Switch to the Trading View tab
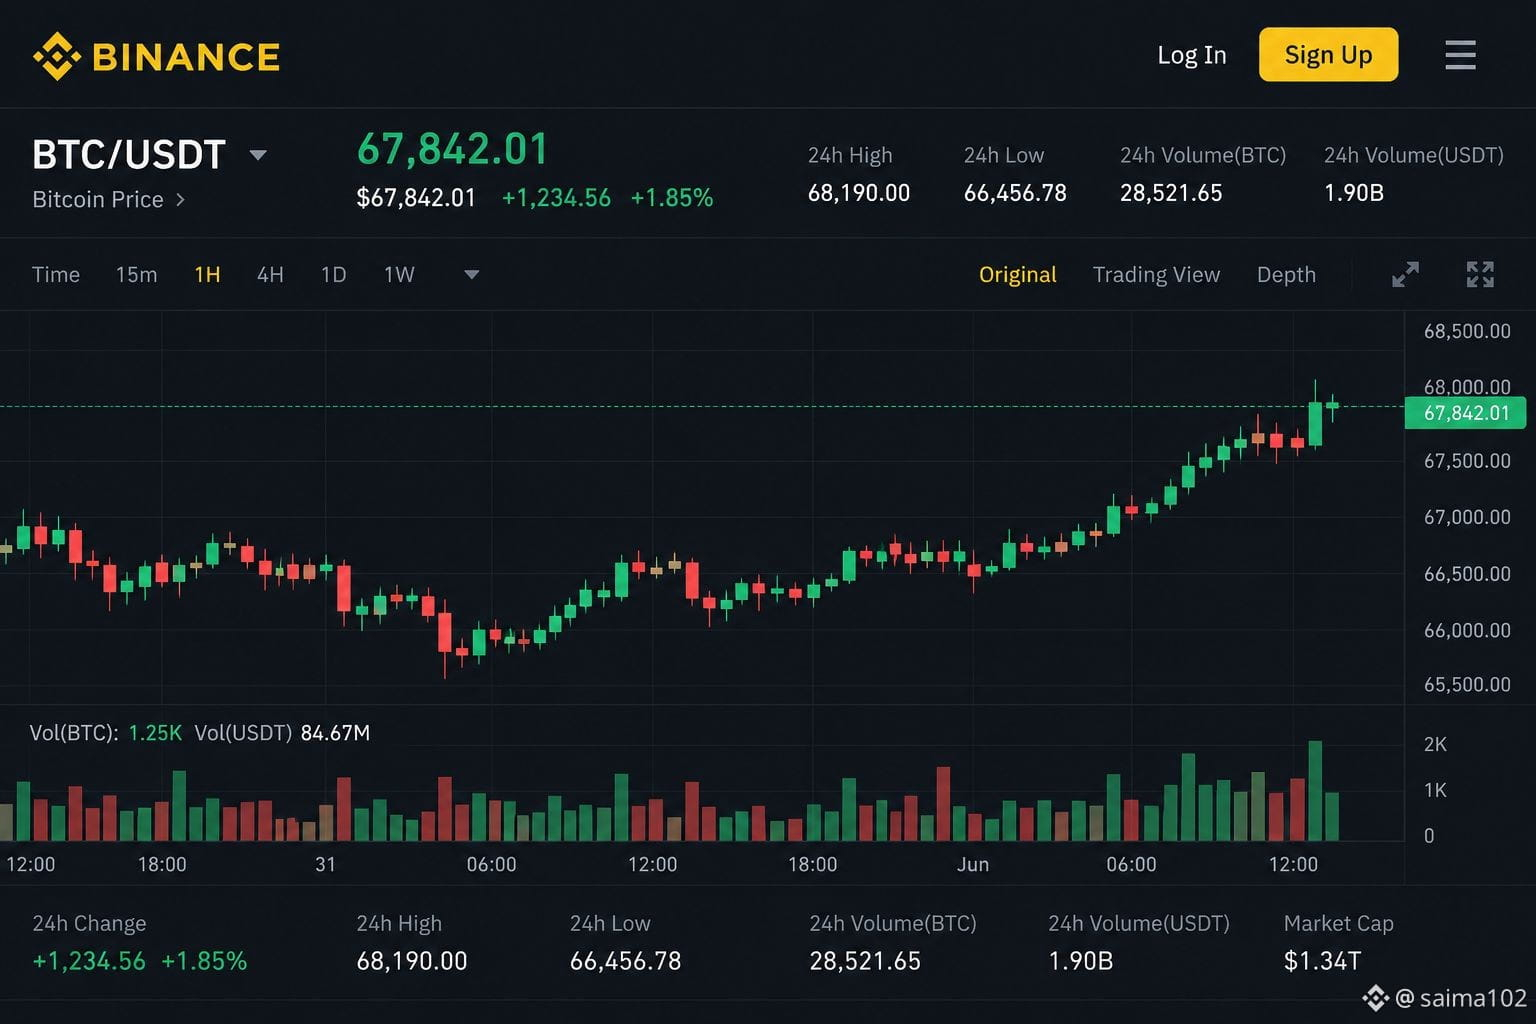The image size is (1536, 1024). [1156, 275]
